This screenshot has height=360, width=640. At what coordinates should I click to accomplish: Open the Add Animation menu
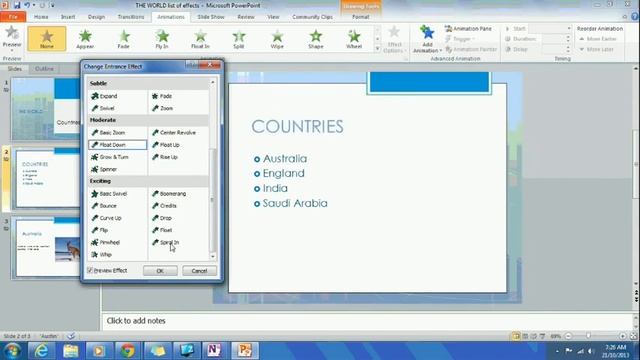click(427, 40)
